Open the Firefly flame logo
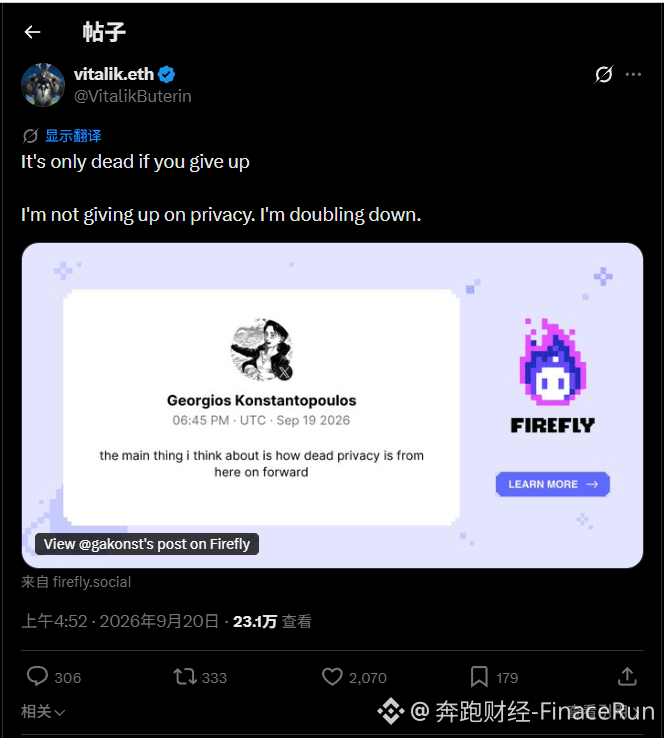Image resolution: width=664 pixels, height=738 pixels. (x=552, y=362)
